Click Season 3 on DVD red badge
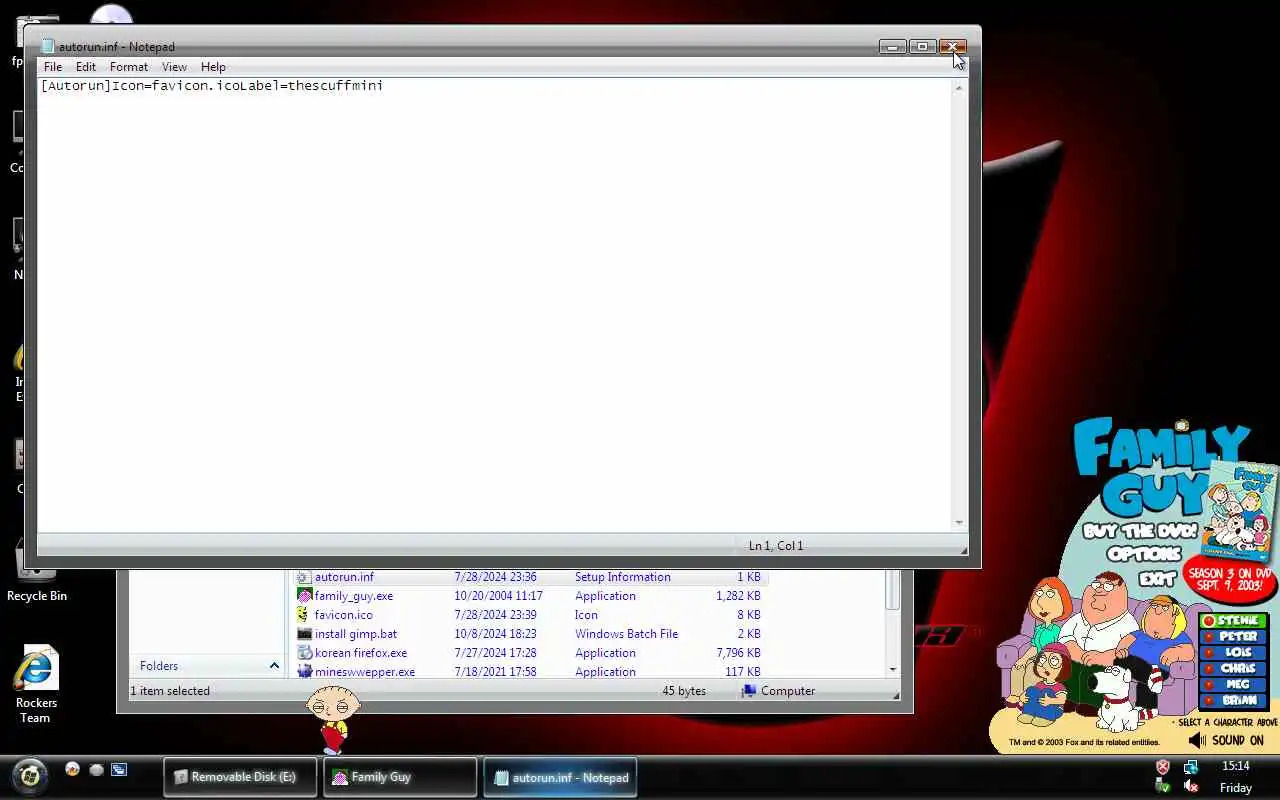The height and width of the screenshot is (800, 1280). (1229, 579)
